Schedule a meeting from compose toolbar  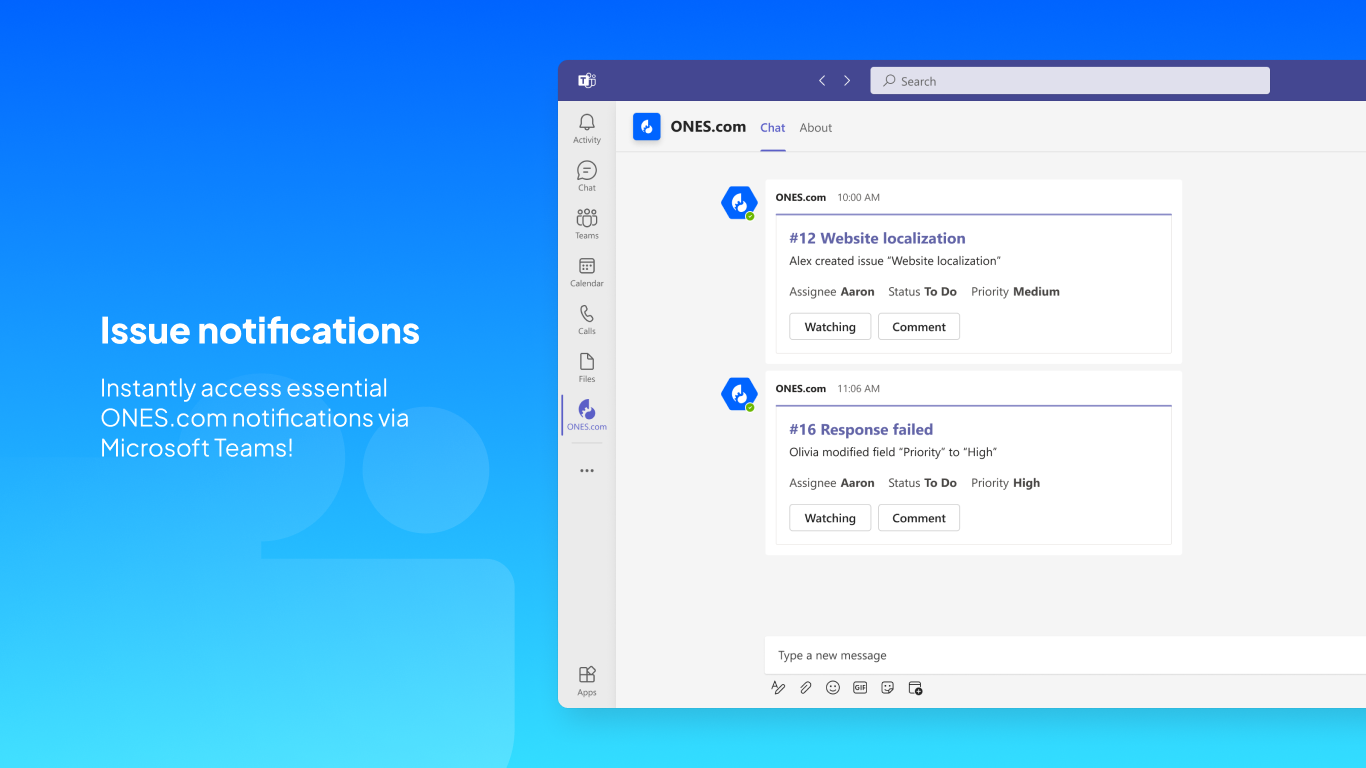click(x=915, y=688)
